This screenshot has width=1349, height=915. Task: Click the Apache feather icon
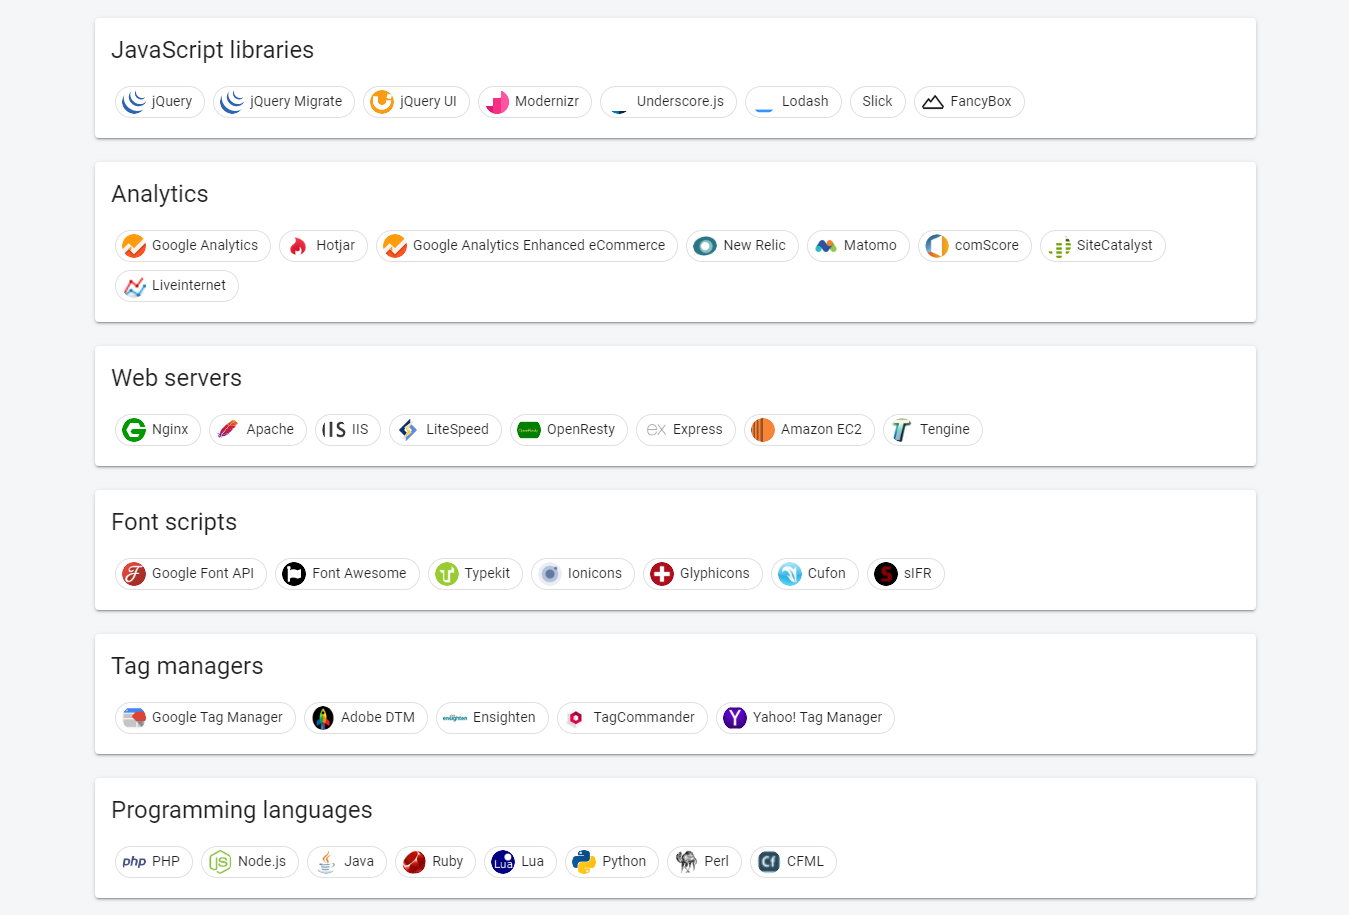pos(228,429)
